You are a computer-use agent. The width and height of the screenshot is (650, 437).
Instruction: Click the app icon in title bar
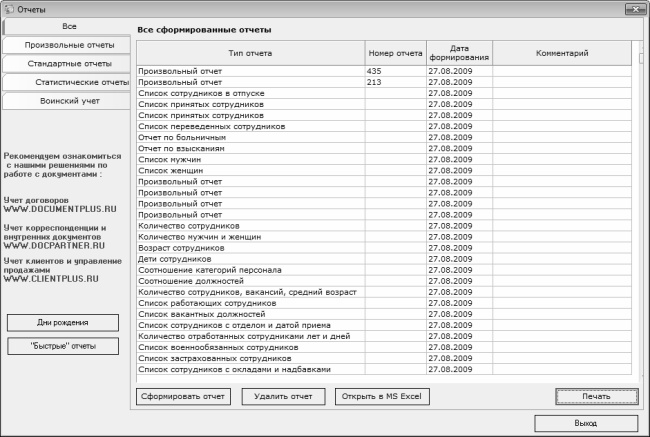(10, 9)
